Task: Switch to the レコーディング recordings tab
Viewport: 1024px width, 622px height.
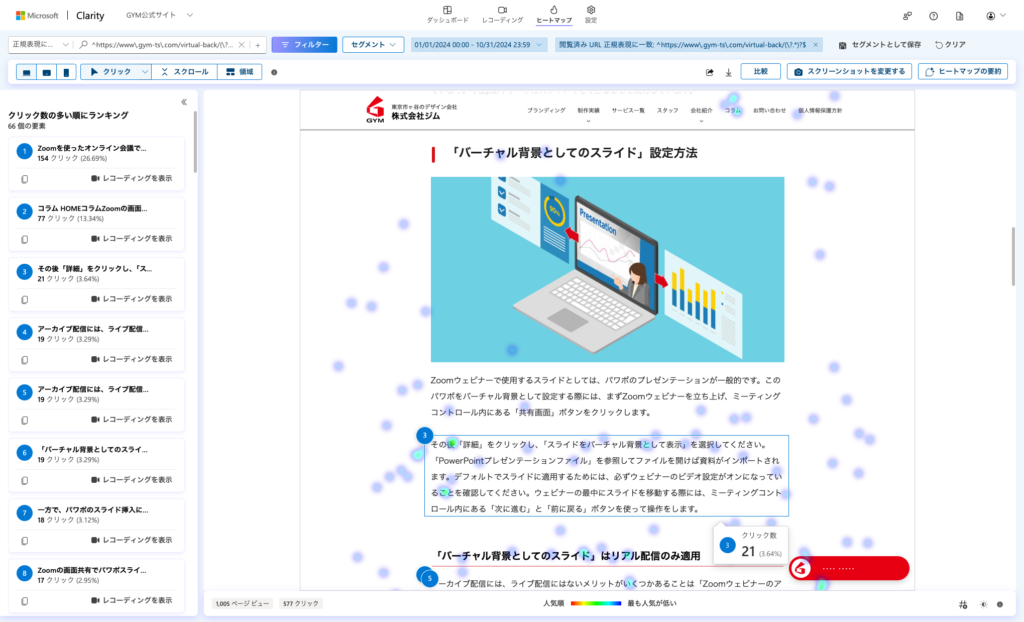Action: [502, 14]
